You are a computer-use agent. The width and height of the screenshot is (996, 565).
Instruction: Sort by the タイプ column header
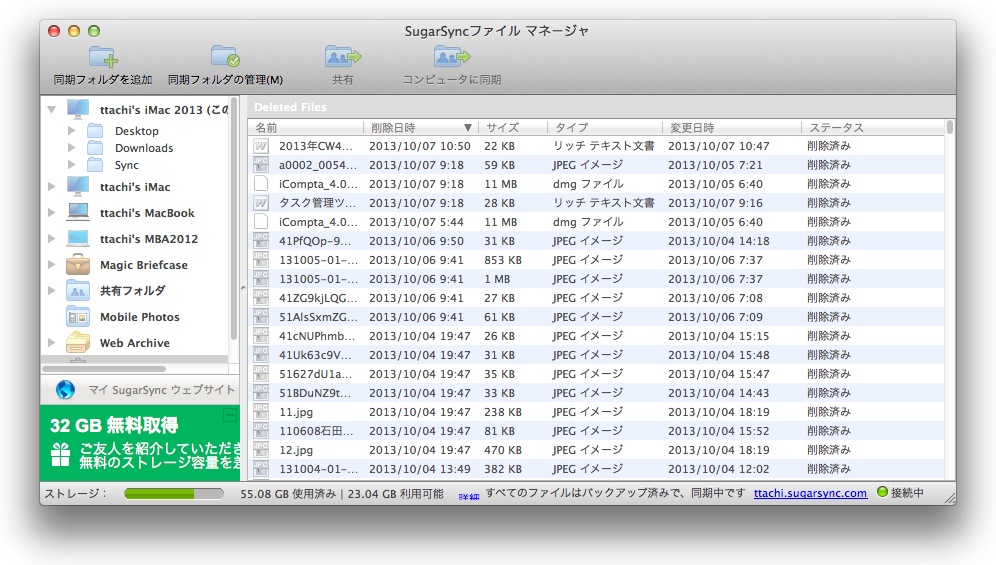pyautogui.click(x=605, y=127)
